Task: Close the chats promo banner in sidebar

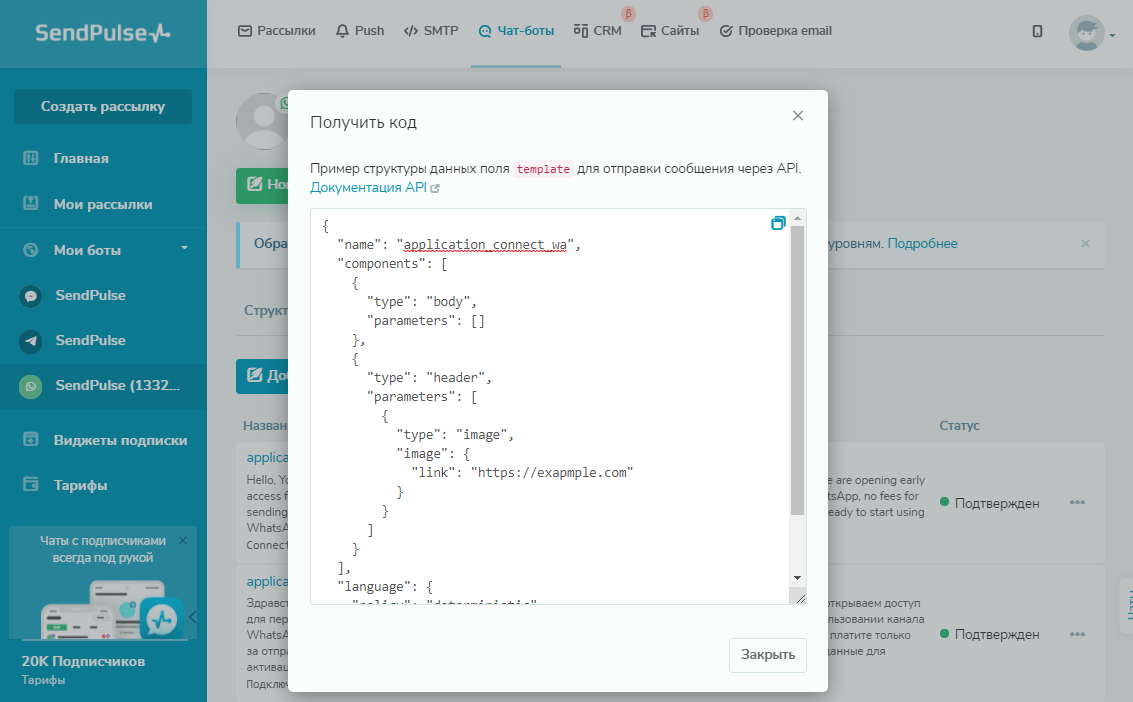Action: (182, 540)
